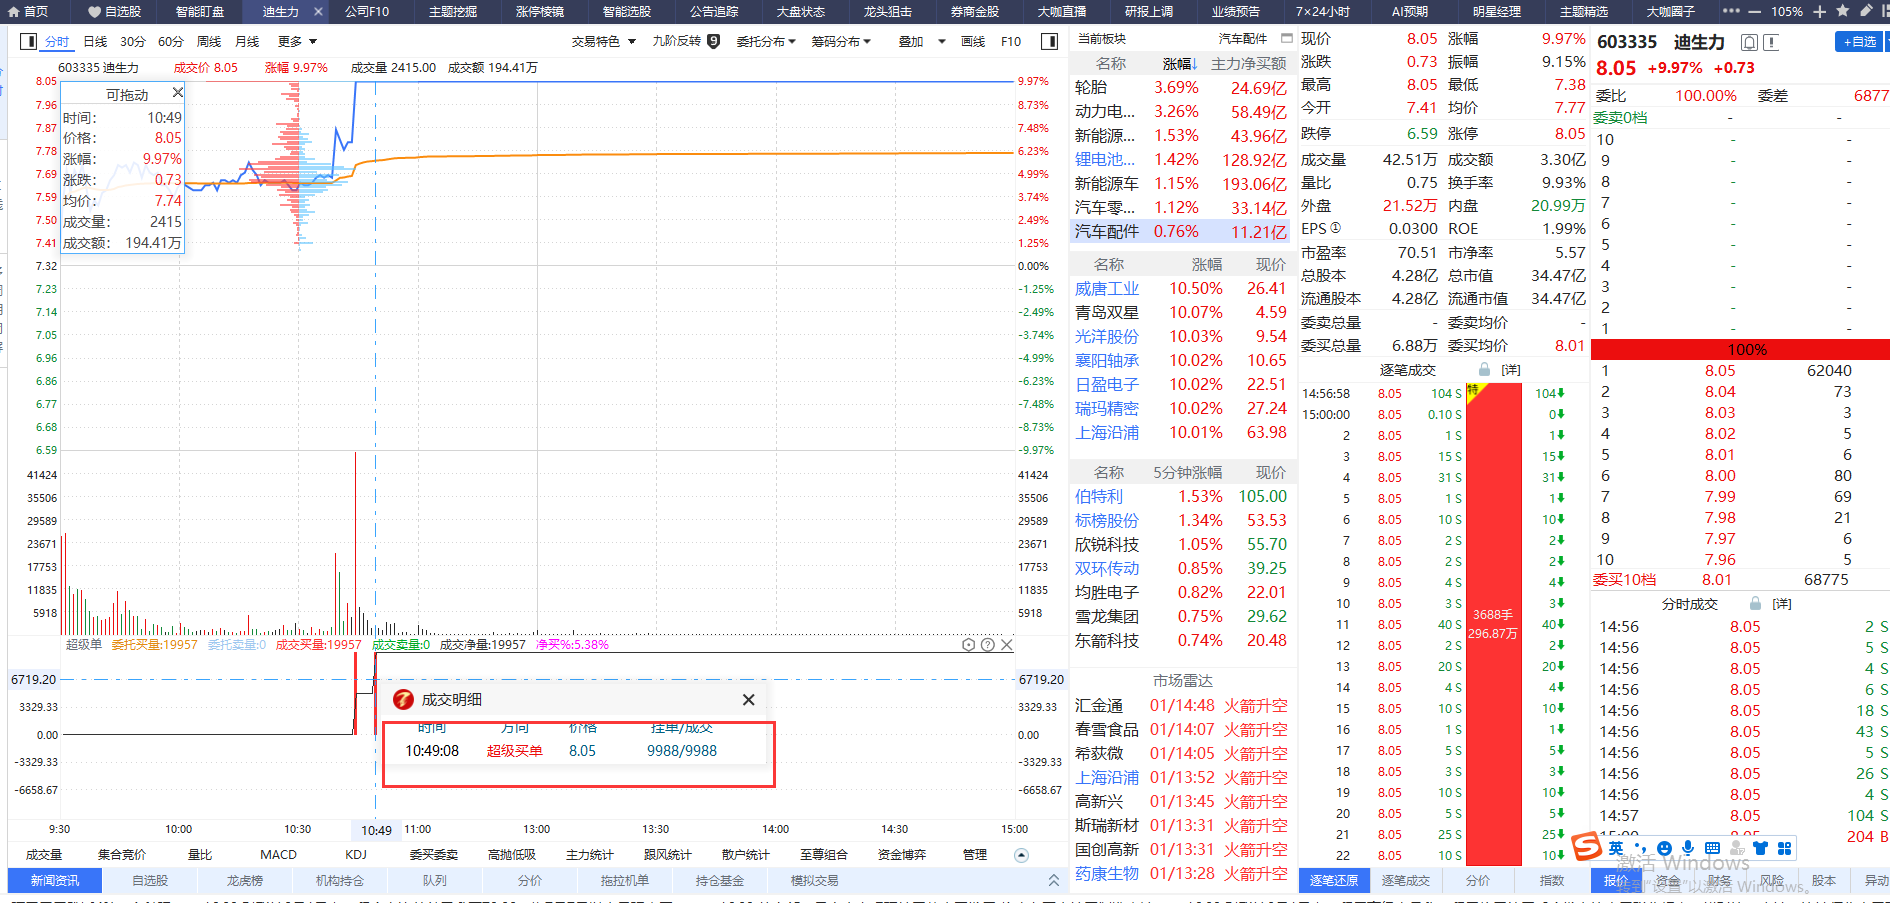Click the 10:49 time marker on axis
The image size is (1890, 903).
click(x=377, y=830)
